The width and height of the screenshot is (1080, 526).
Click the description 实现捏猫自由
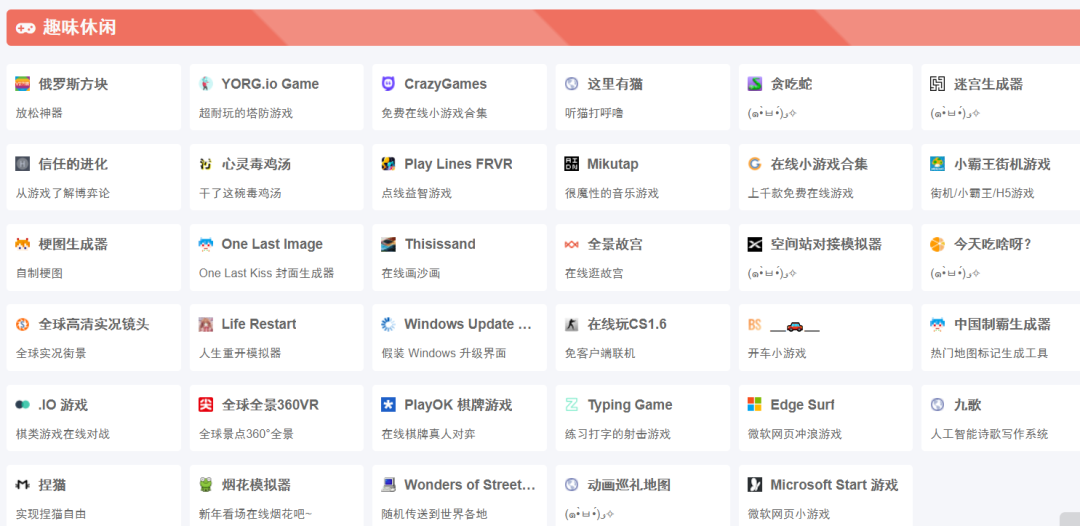click(51, 514)
